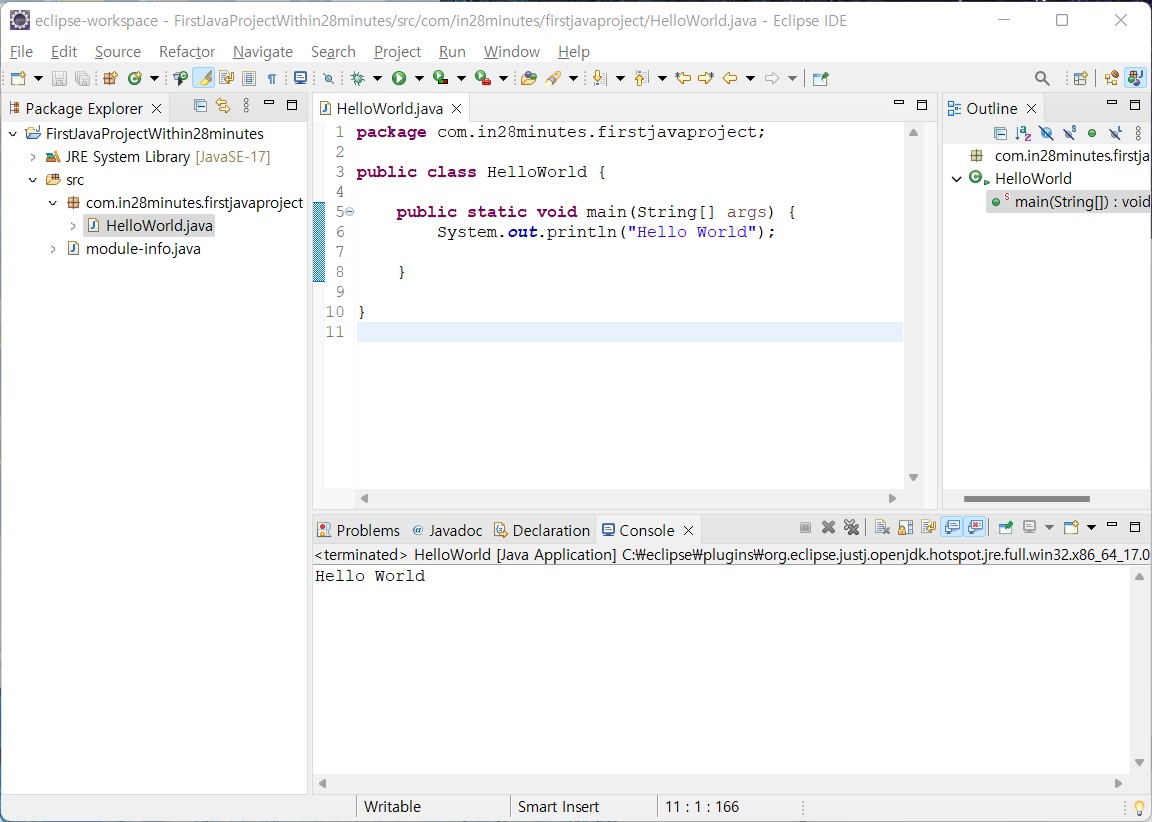
Task: Click the Outline horizontal scrollbar
Action: coord(1026,499)
